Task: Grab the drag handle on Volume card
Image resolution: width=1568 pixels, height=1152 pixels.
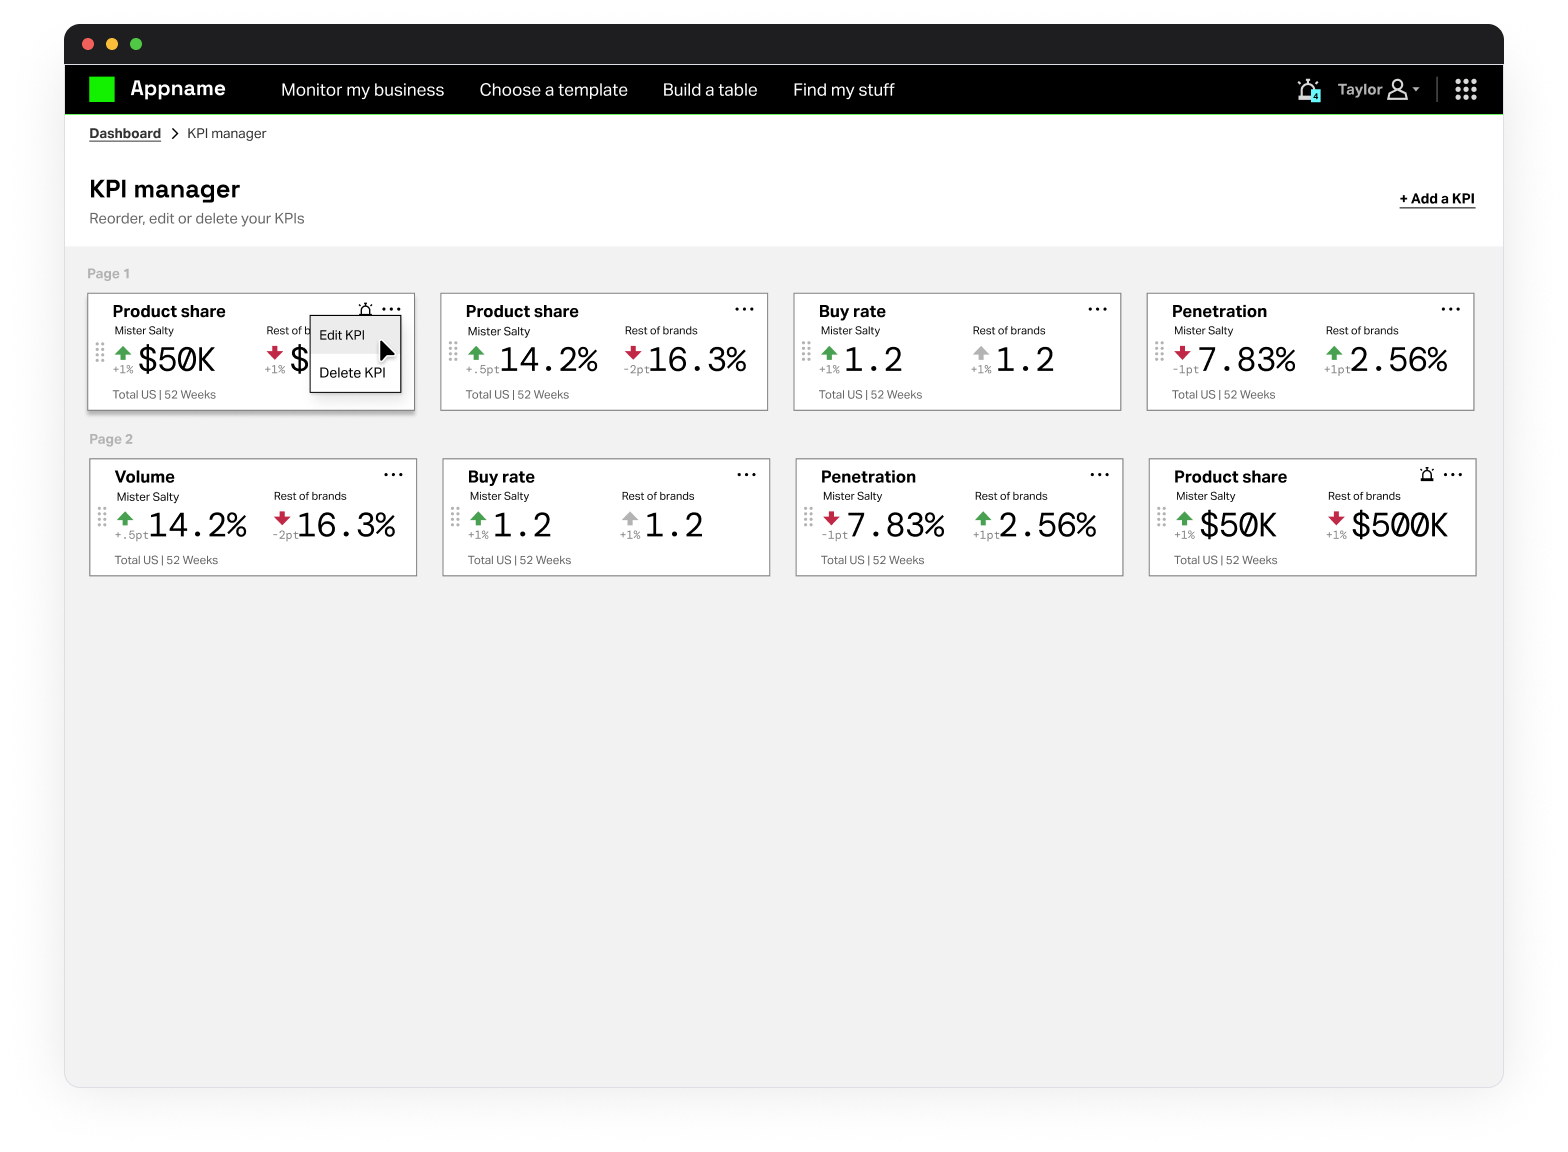Action: 102,517
